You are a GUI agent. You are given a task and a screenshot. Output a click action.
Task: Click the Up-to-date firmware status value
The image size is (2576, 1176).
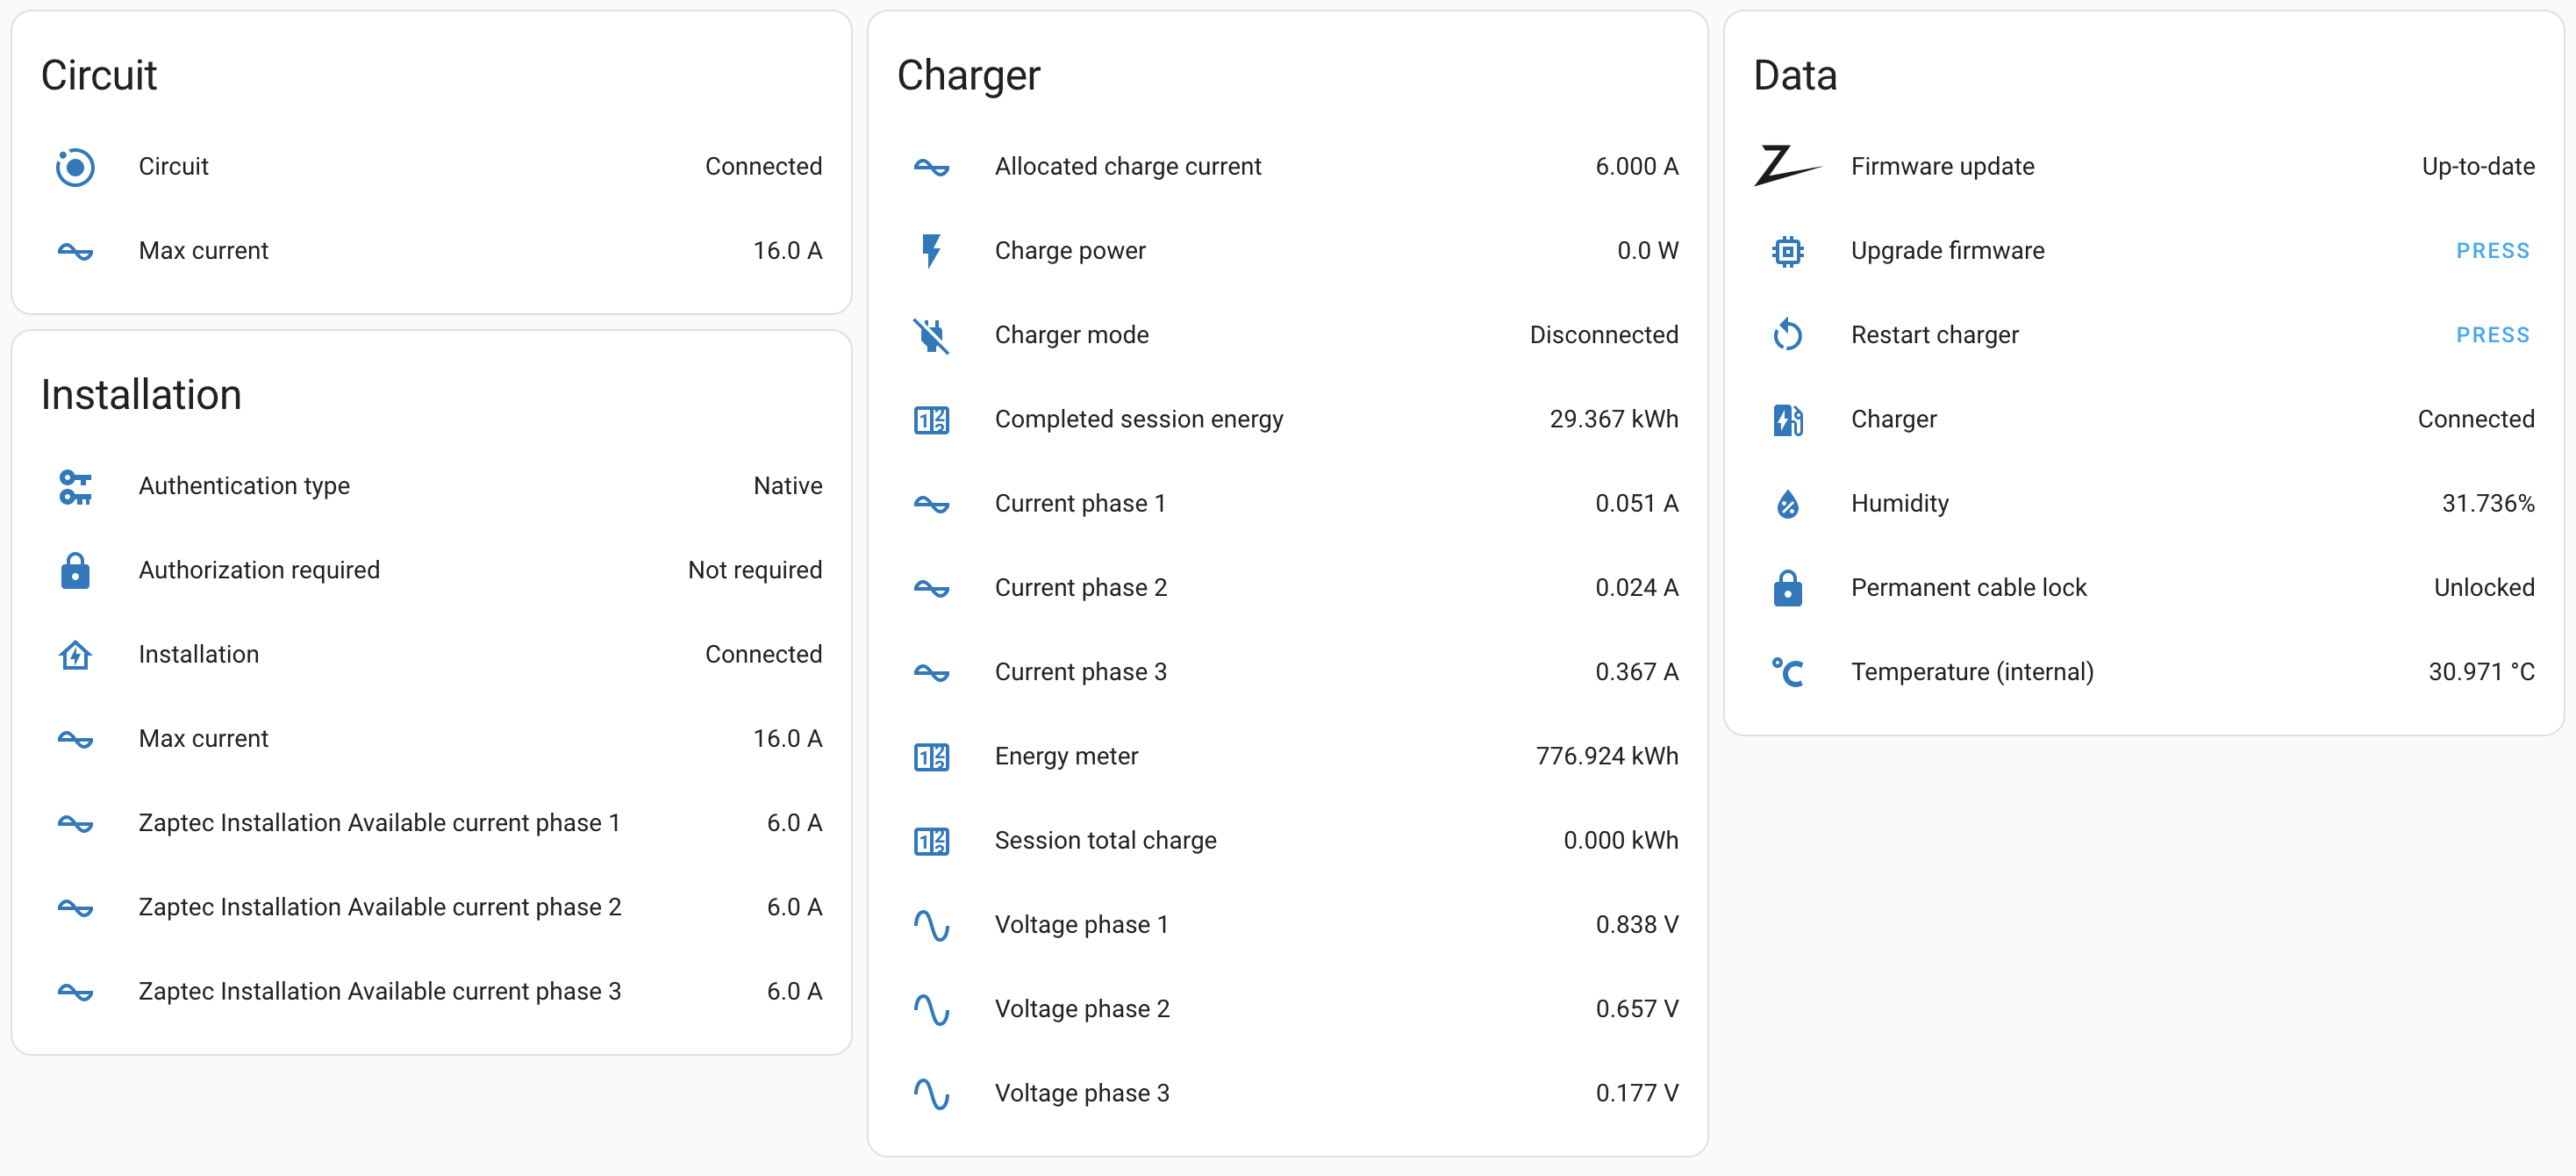point(2477,166)
